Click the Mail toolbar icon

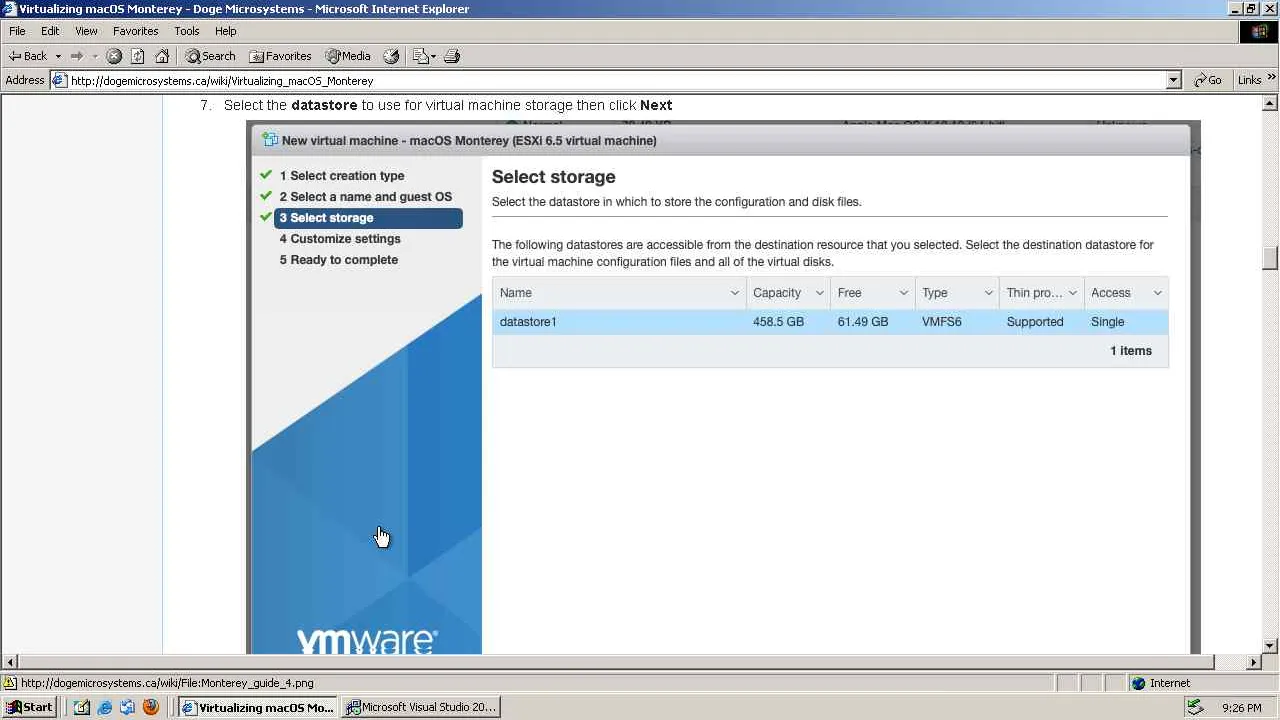pyautogui.click(x=423, y=56)
